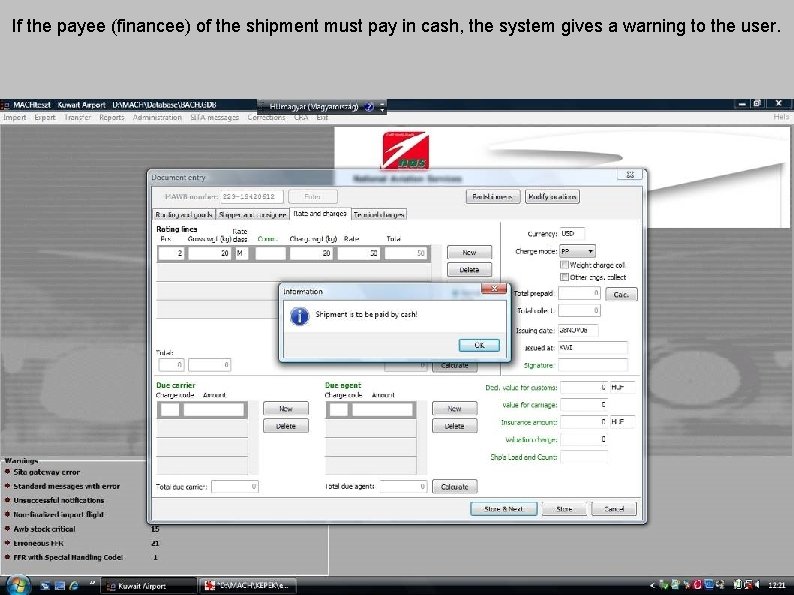This screenshot has width=794, height=595.
Task: Click the Cancel button in Document entry
Action: coord(614,509)
